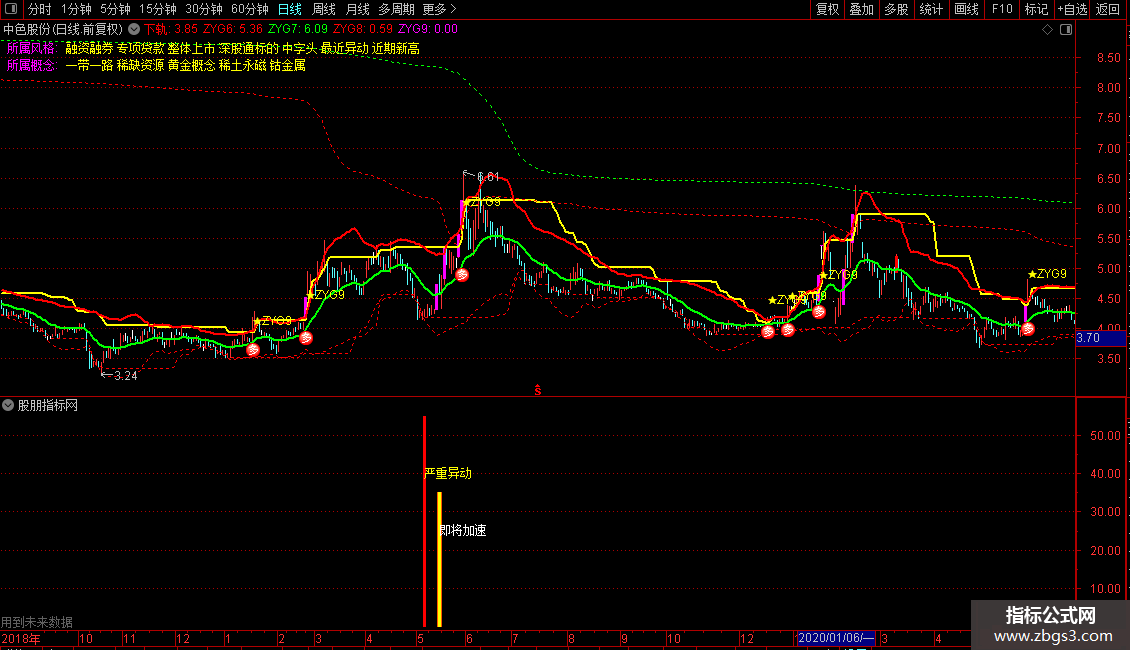Click the 即将加速 label text
The image size is (1130, 650).
(463, 530)
